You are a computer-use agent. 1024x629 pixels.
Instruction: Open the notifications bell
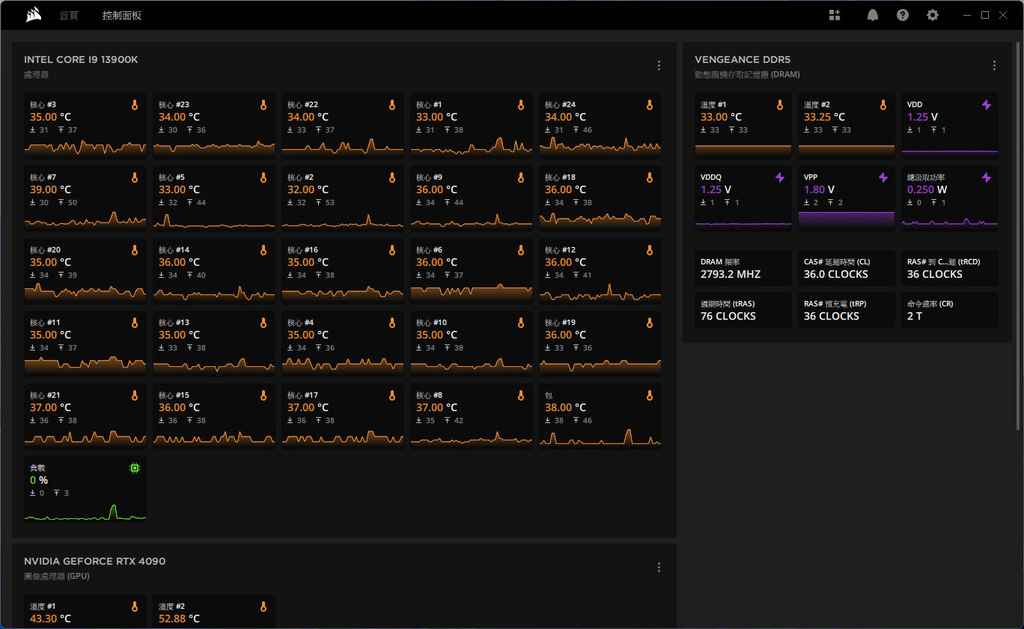pos(872,15)
